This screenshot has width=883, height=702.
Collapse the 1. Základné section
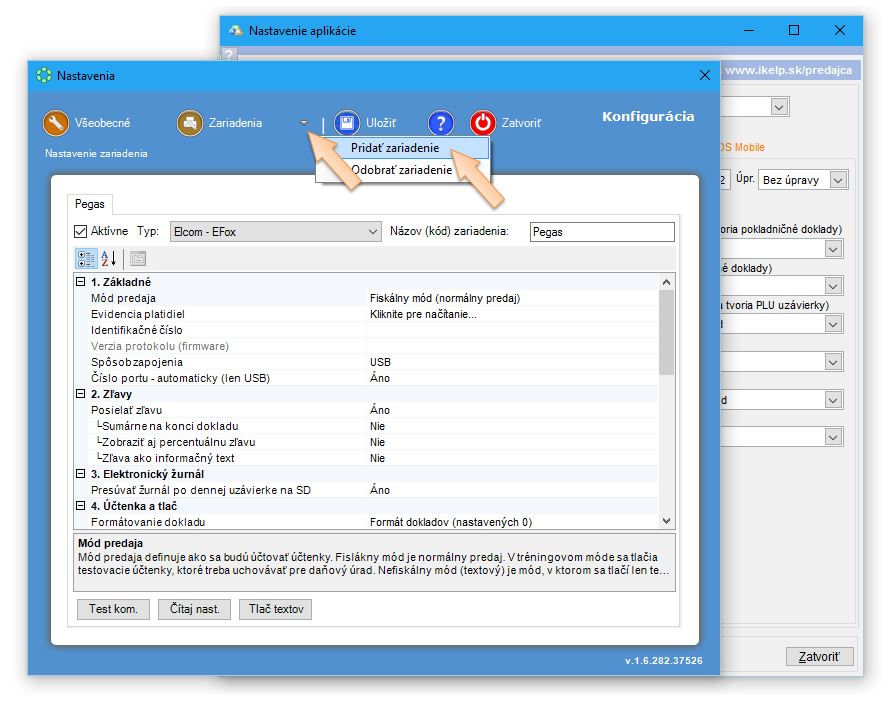[81, 282]
